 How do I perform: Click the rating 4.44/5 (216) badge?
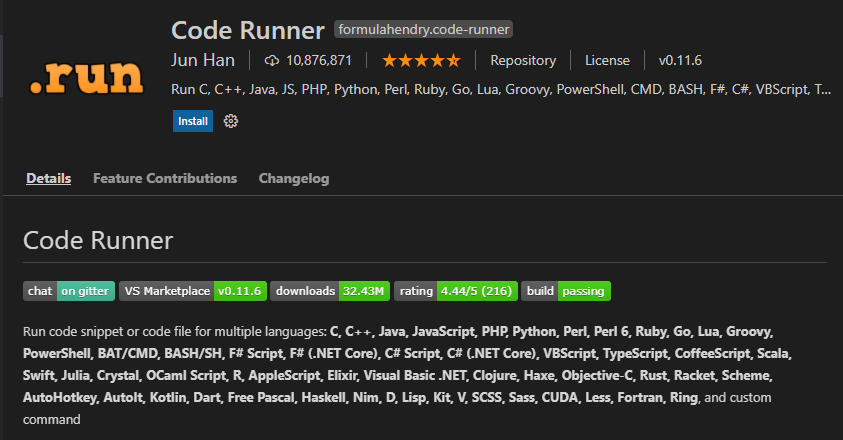456,291
